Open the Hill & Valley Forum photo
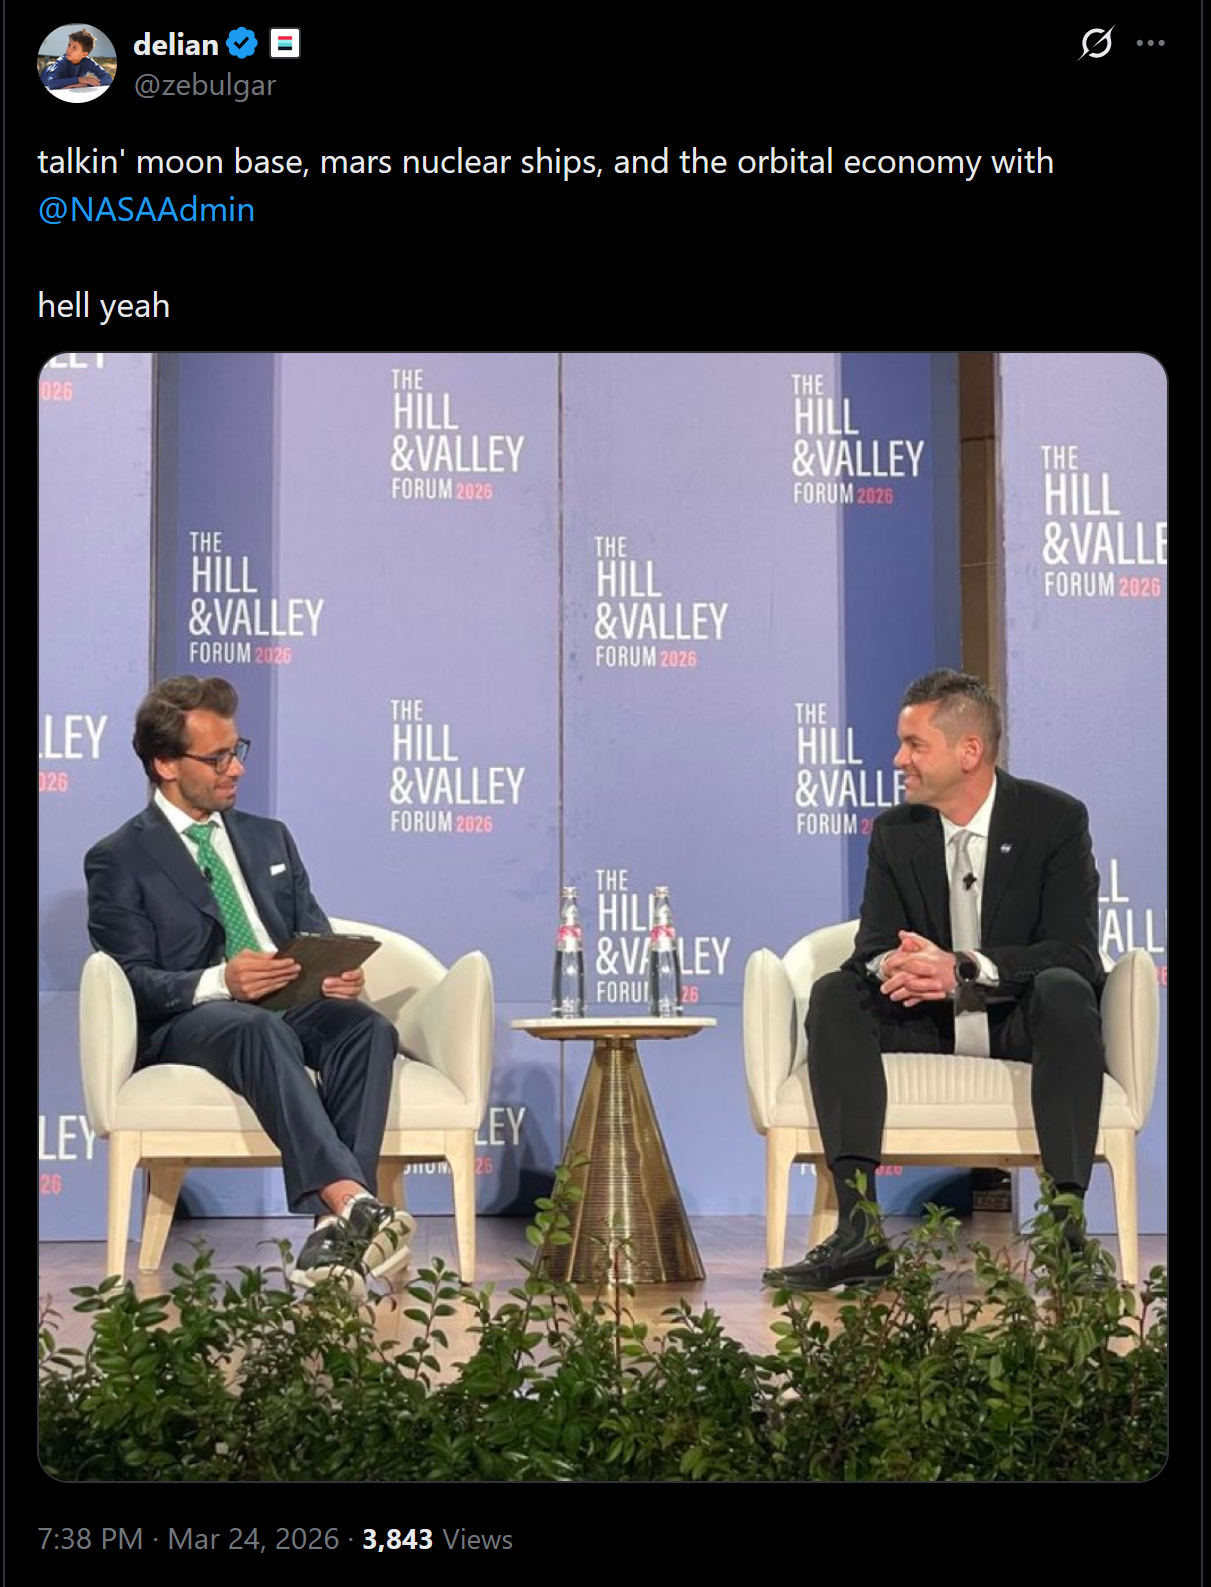Screen dimensions: 1211x1587 (603, 917)
